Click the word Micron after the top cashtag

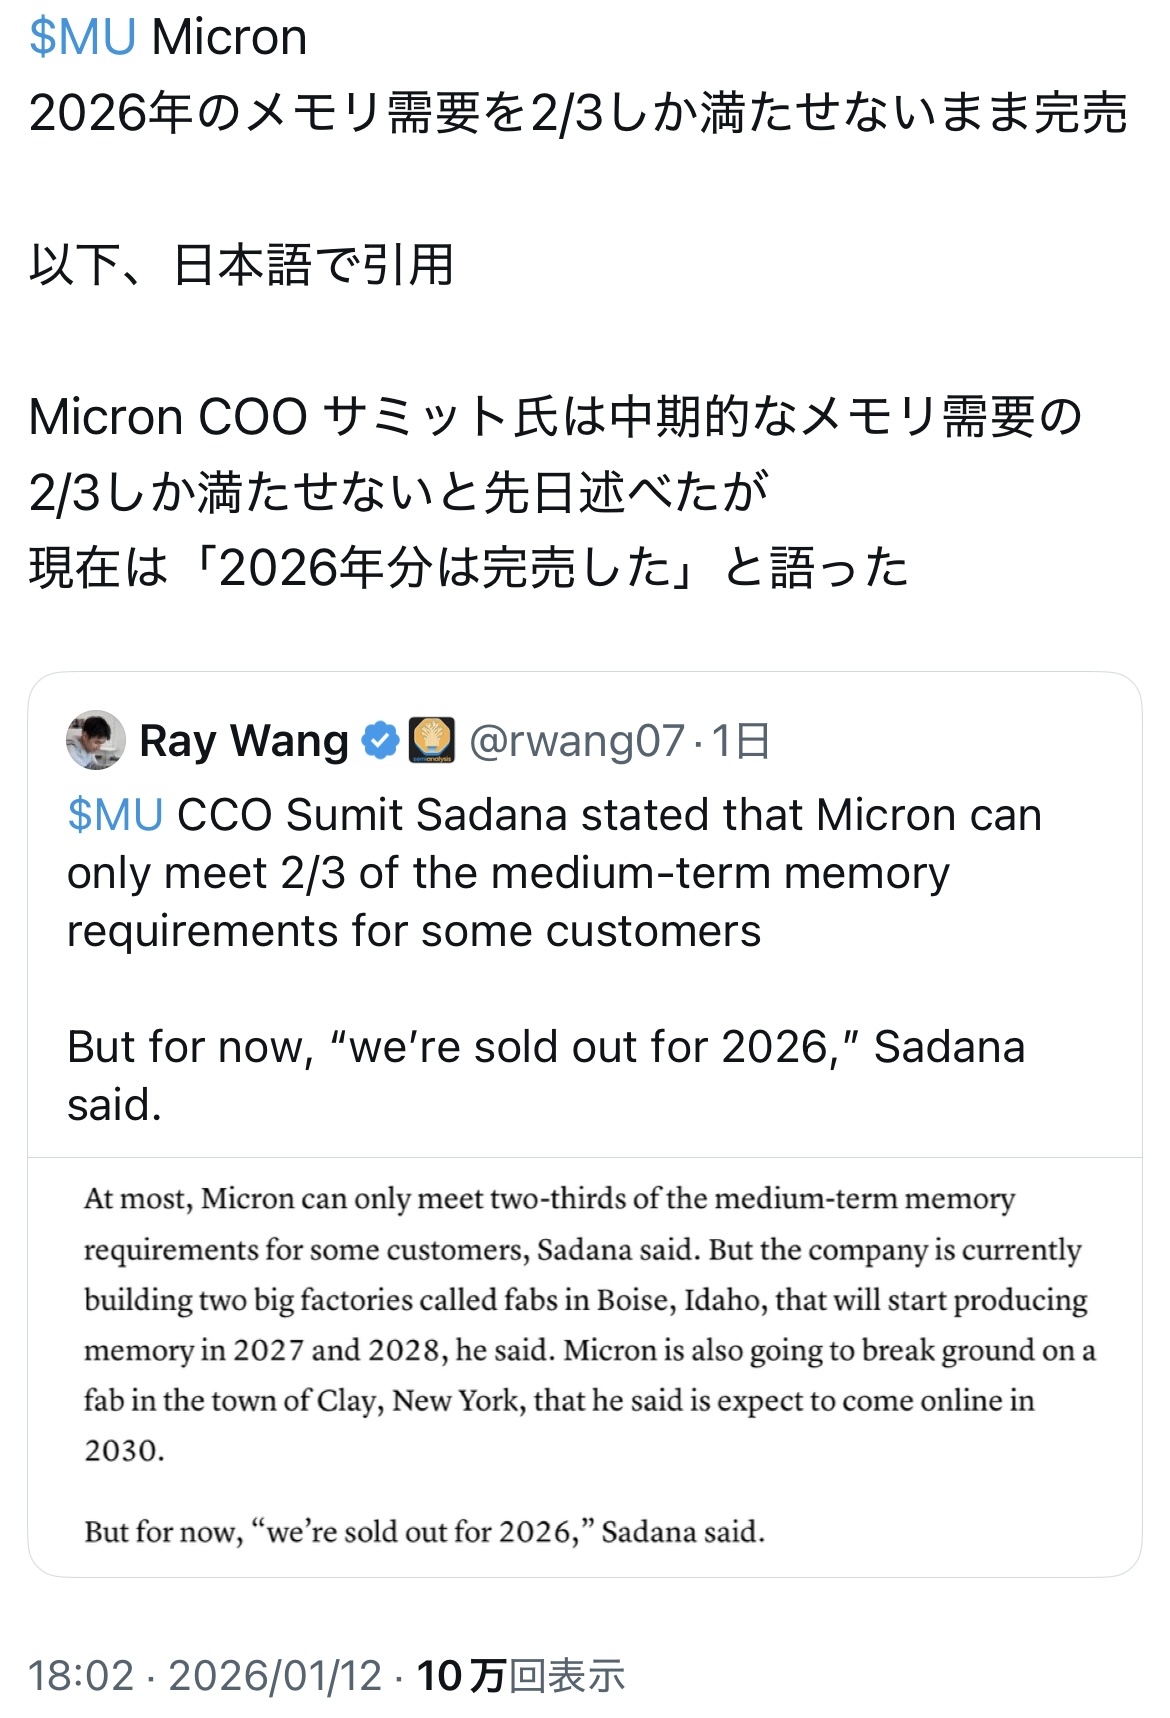click(x=229, y=38)
